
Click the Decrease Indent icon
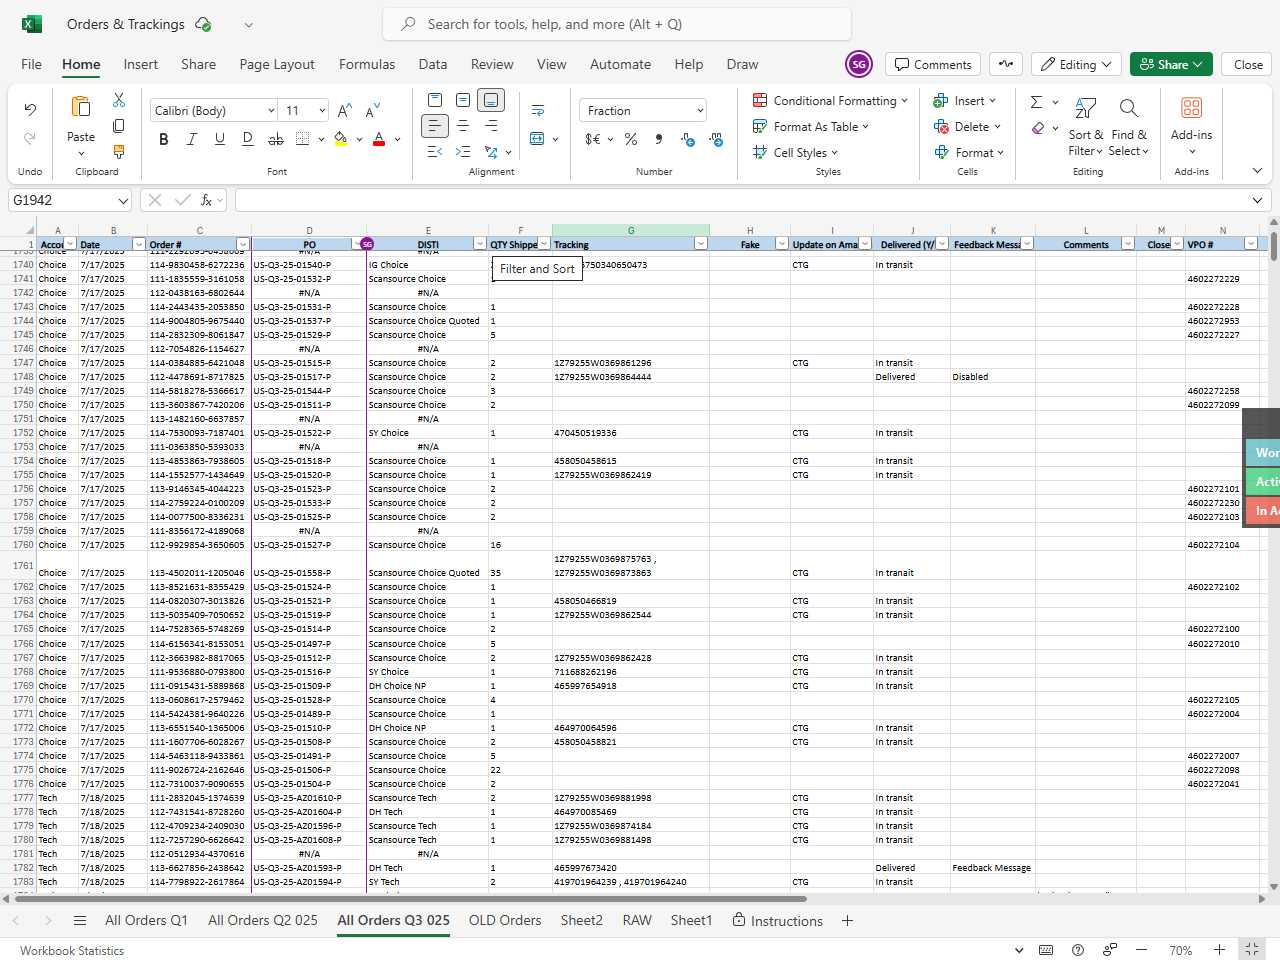coord(435,152)
